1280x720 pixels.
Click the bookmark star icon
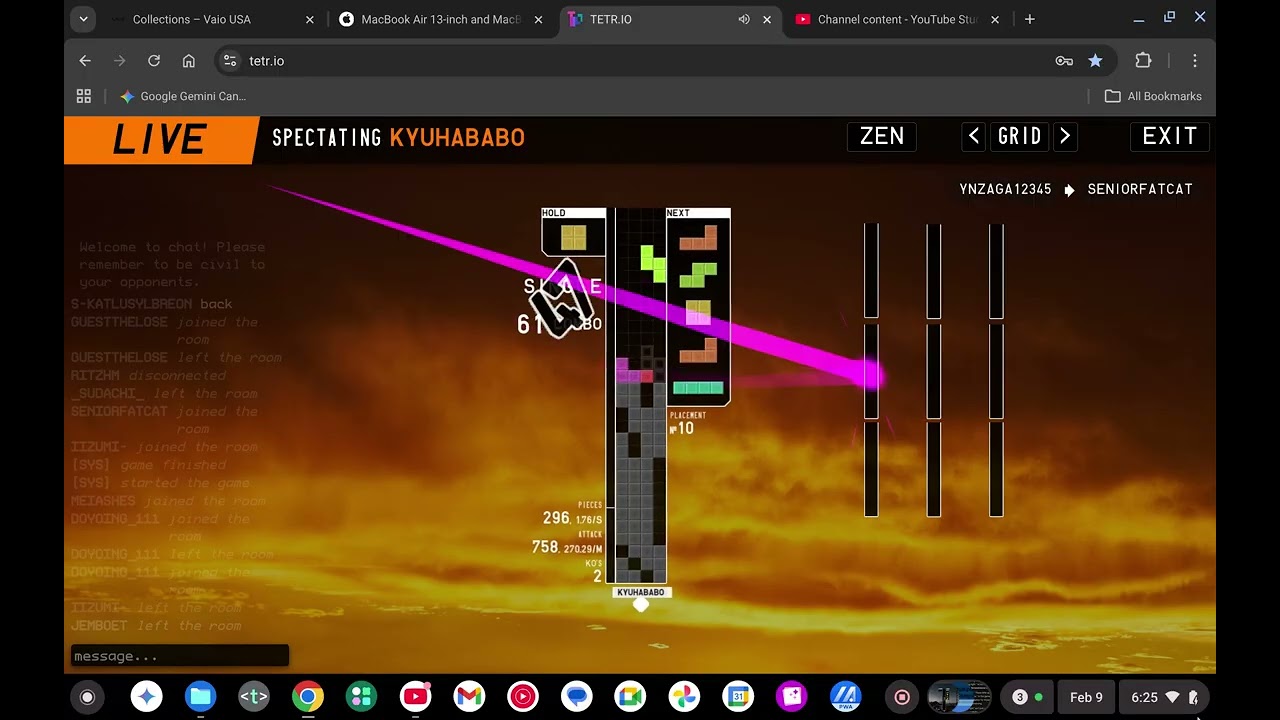tap(1095, 61)
